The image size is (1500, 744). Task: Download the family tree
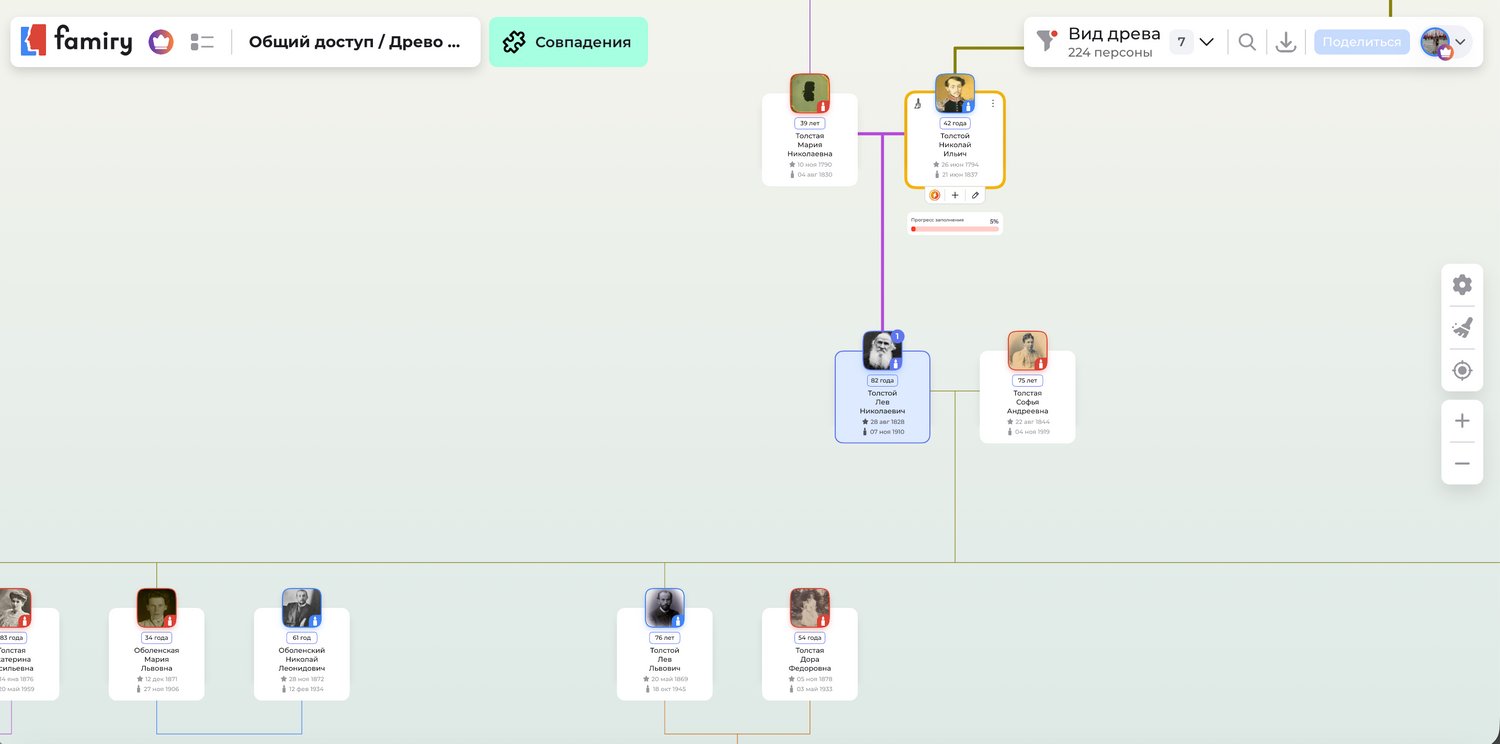pos(1286,42)
